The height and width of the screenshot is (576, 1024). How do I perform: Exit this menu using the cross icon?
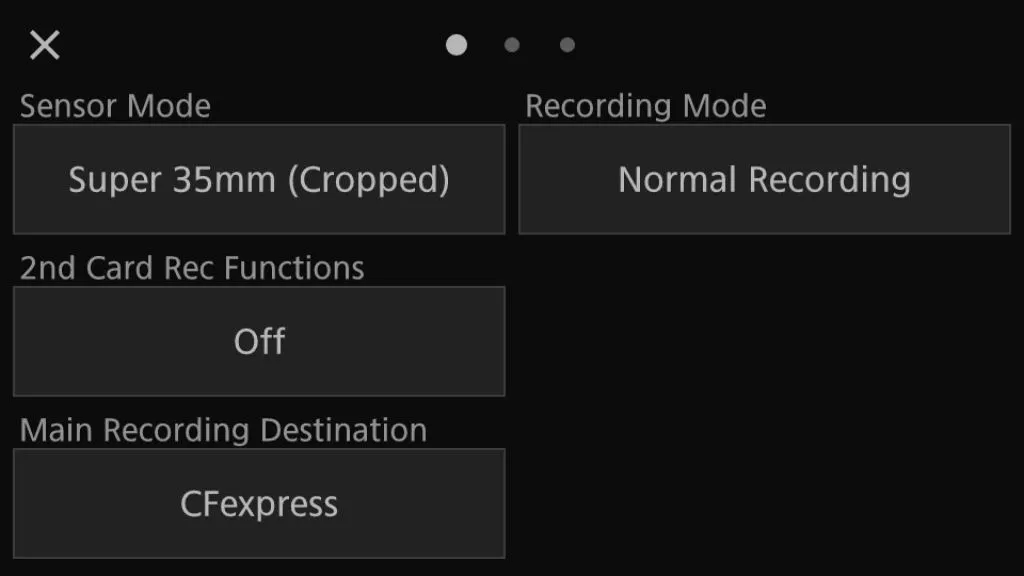[45, 45]
